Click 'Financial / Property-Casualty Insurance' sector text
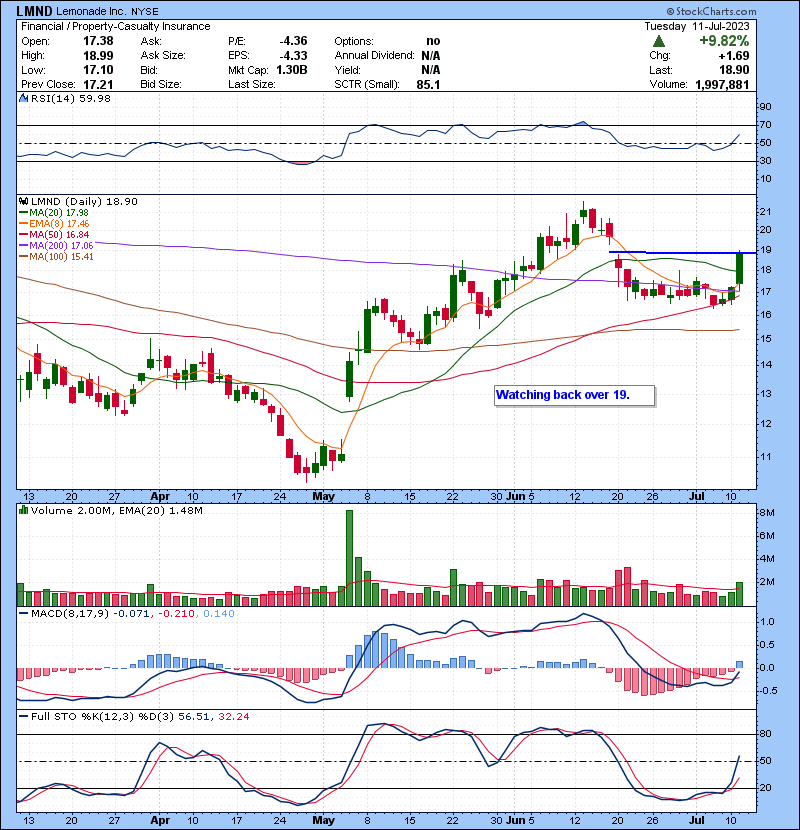 point(115,26)
